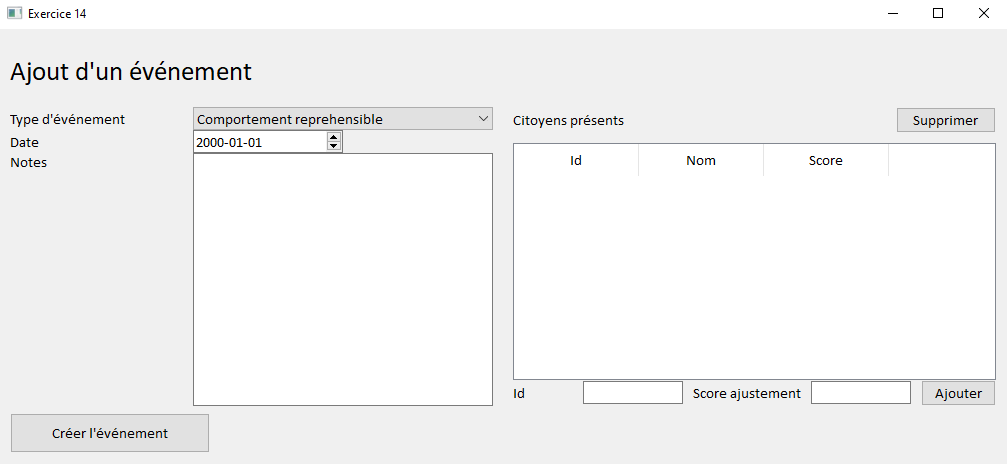Focus the Notes text area
Viewport: 1007px width, 464px height.
343,280
